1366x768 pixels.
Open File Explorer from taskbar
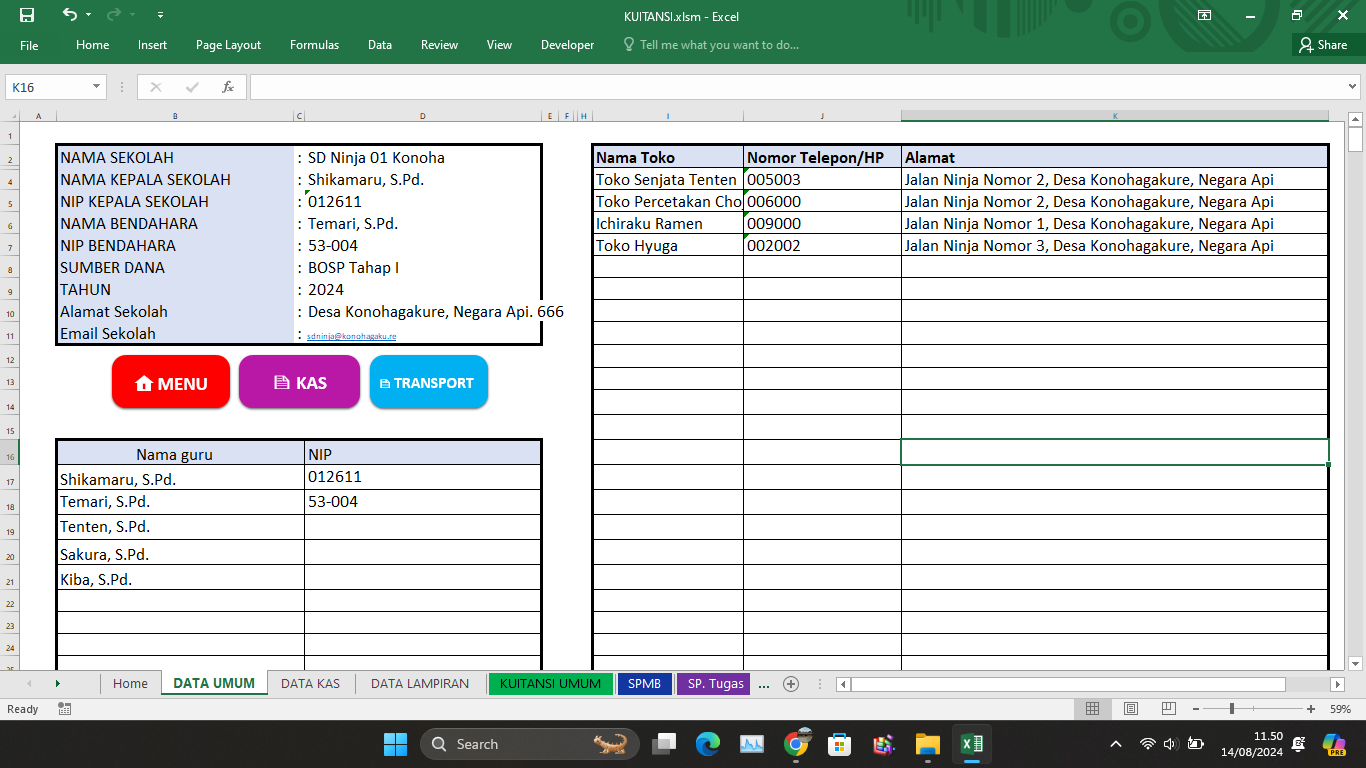(x=928, y=744)
